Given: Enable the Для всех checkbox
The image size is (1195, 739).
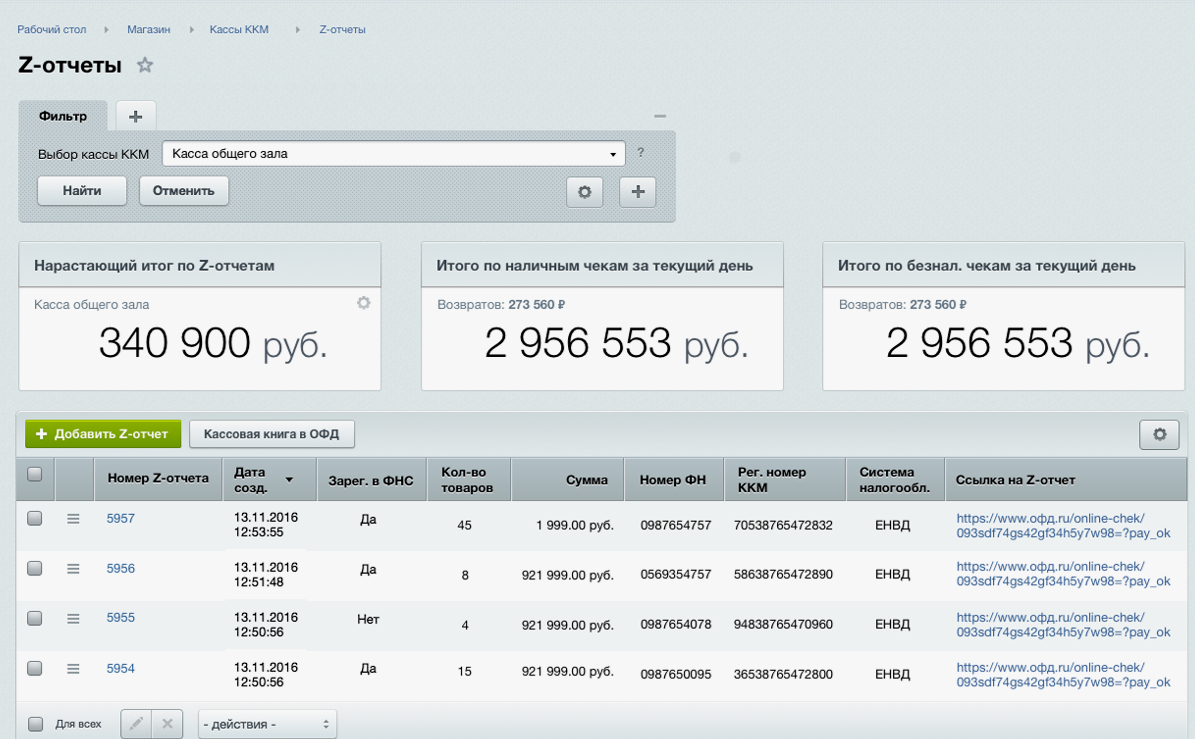Looking at the screenshot, I should click(x=35, y=724).
